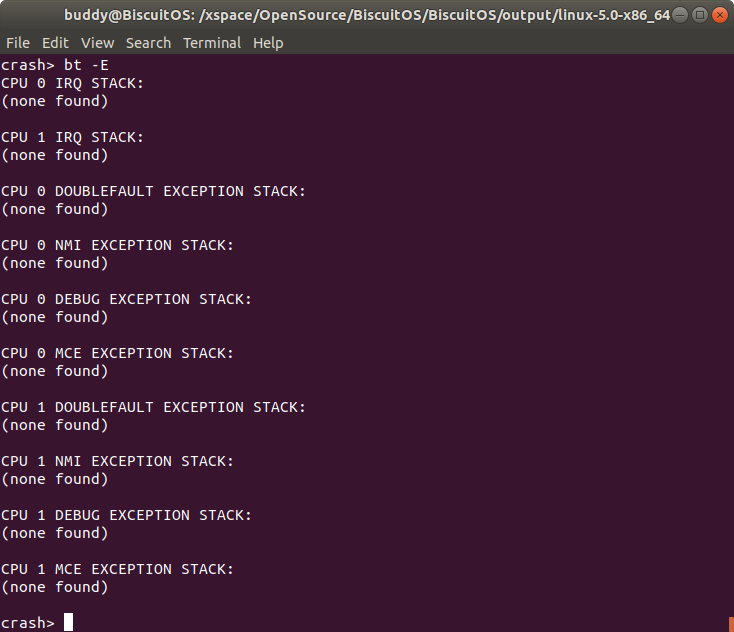Click 'CPU 0 DEBUG EXCEPTION STACK:' text
Image resolution: width=734 pixels, height=632 pixels.
pyautogui.click(x=127, y=299)
